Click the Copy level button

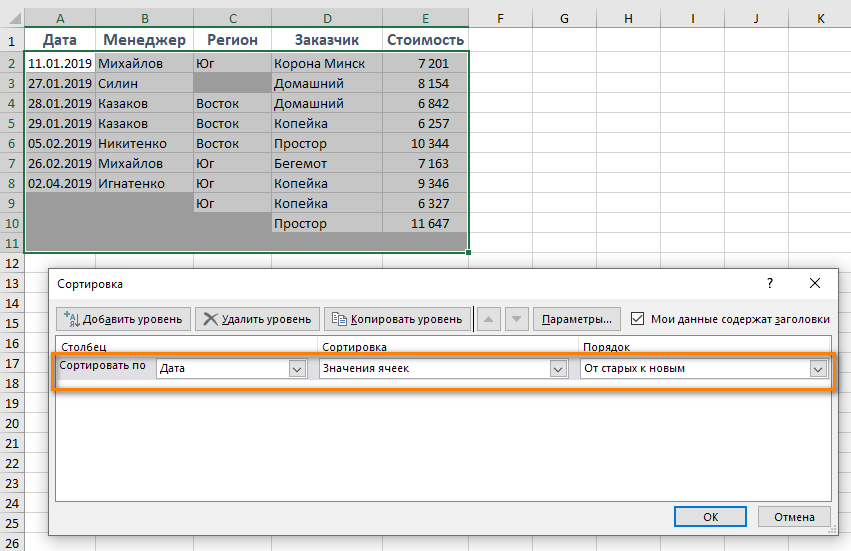(397, 319)
